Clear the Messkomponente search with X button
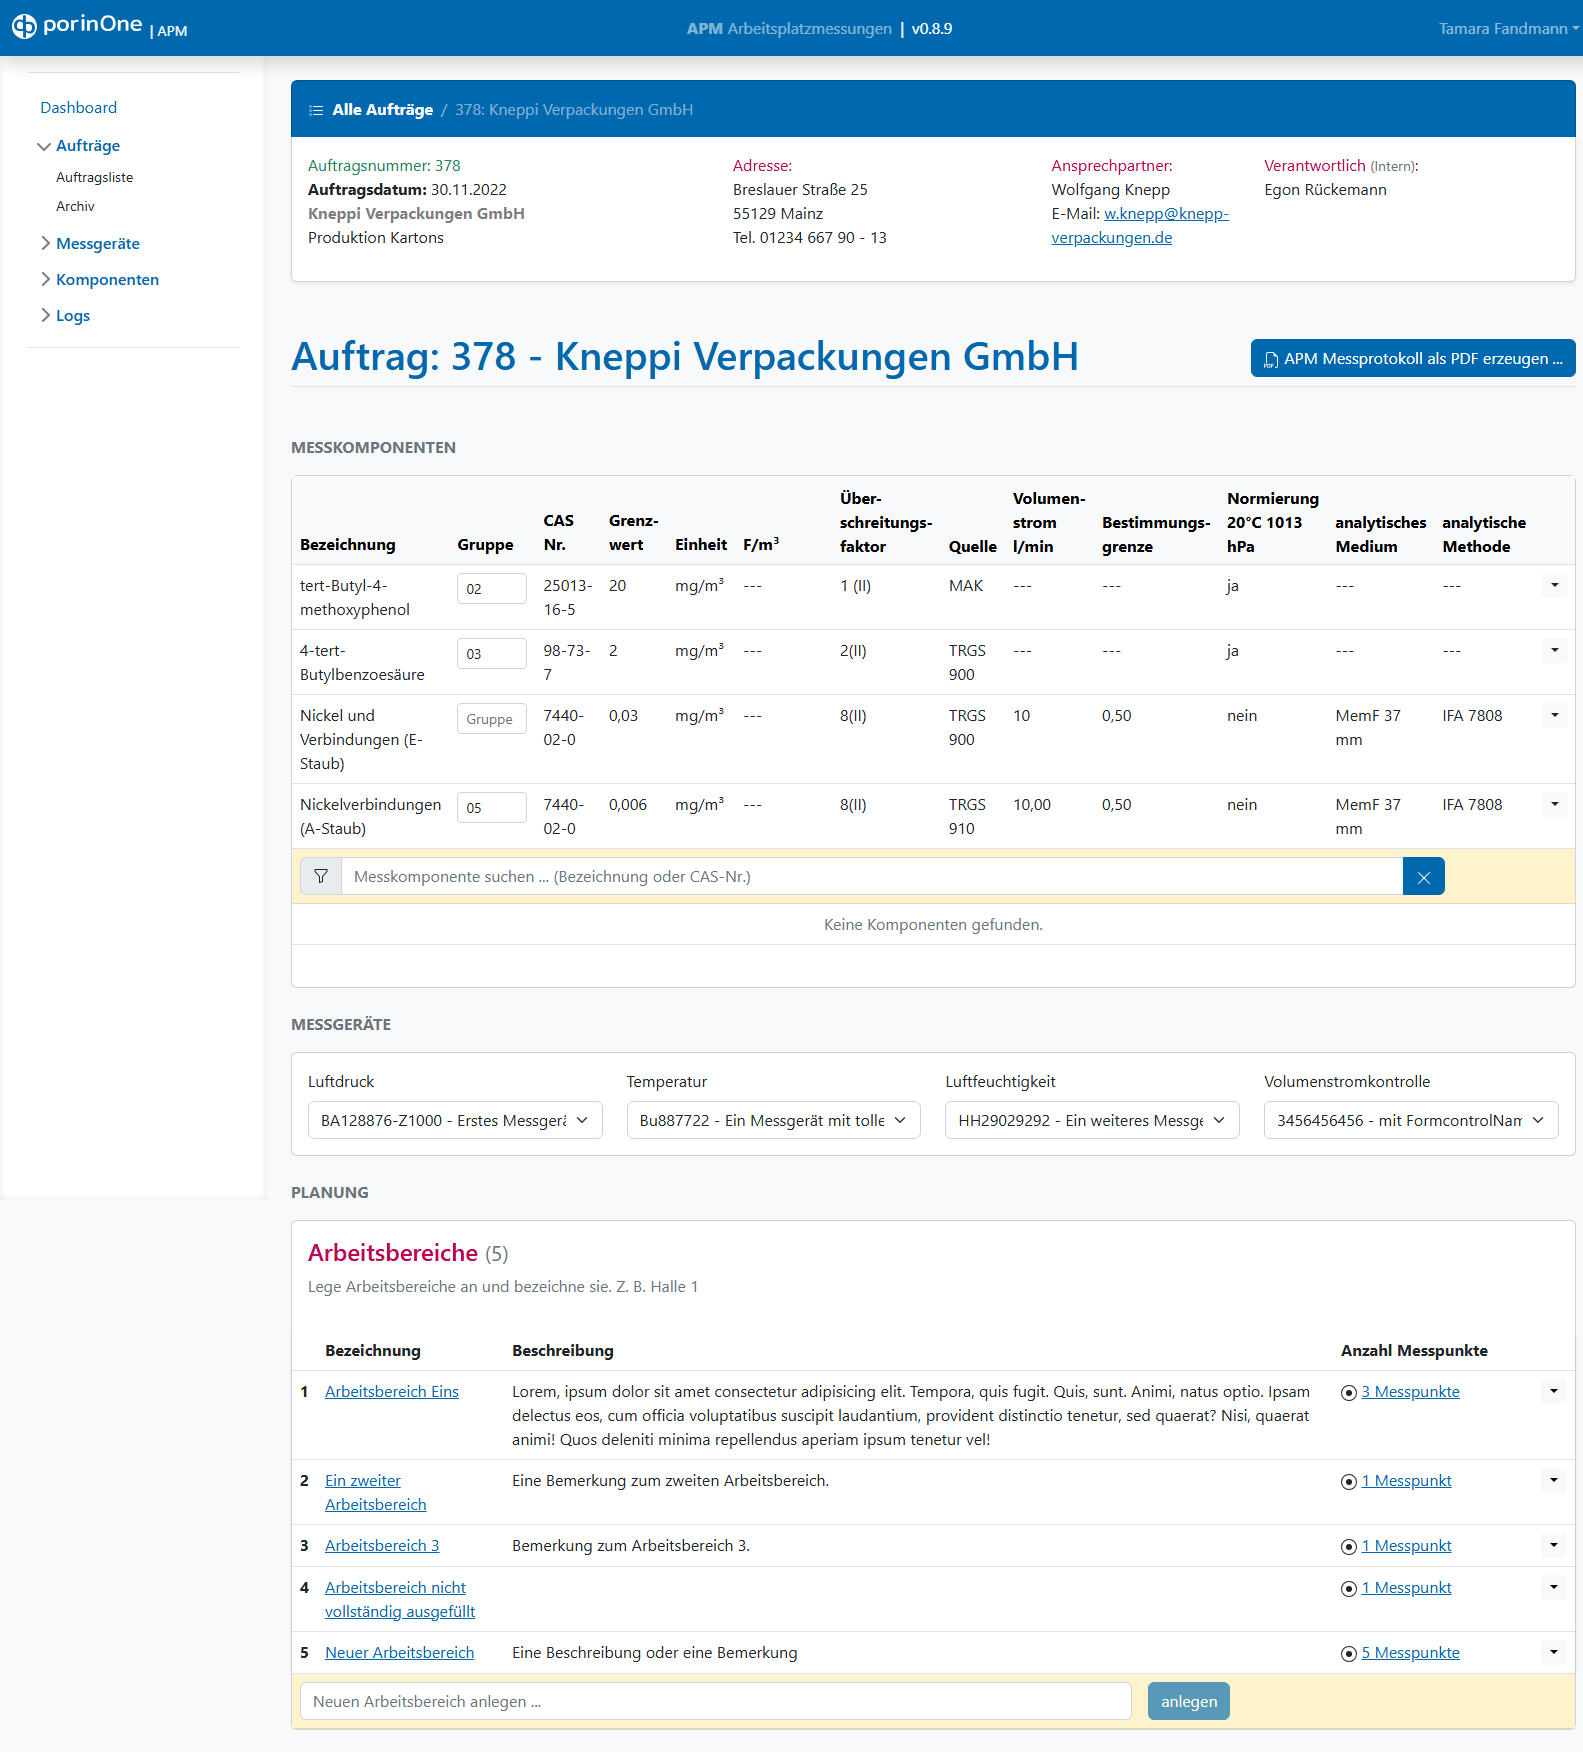 point(1423,877)
